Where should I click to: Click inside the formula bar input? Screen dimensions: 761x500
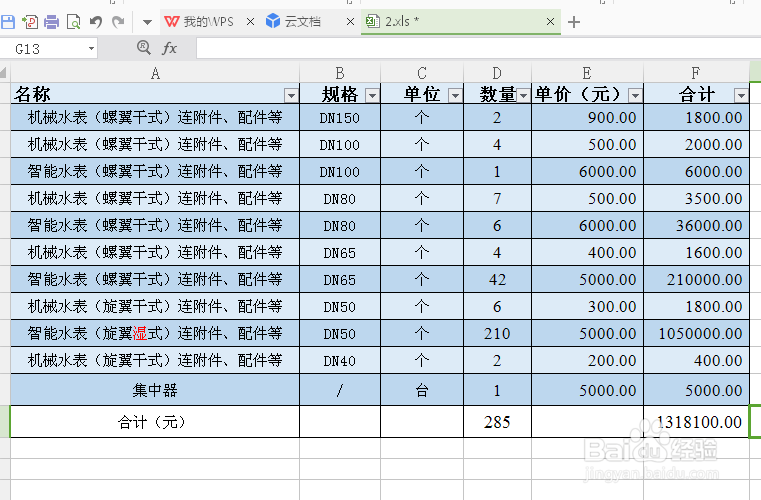tap(478, 49)
